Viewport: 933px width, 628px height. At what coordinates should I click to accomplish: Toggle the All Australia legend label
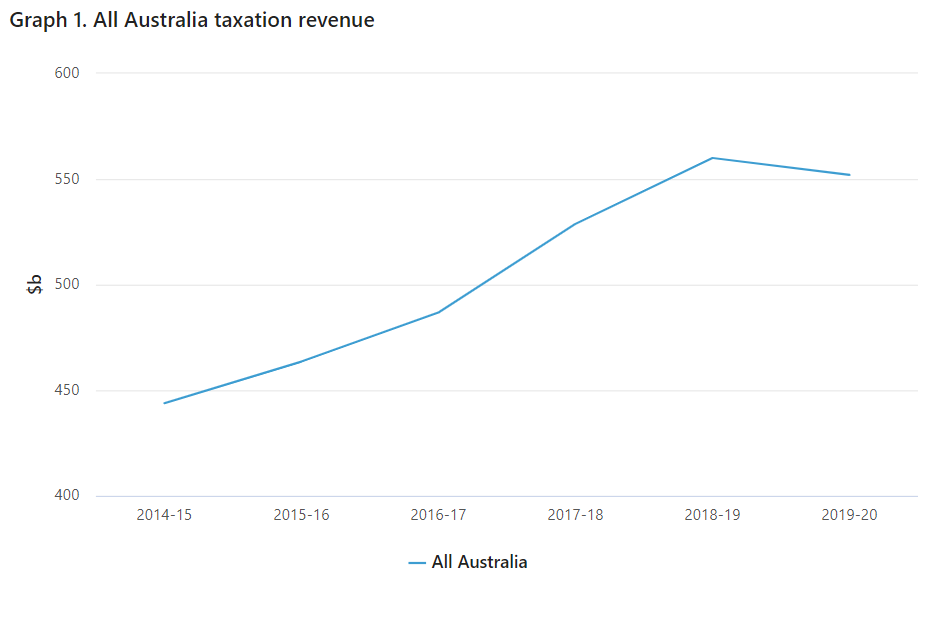coord(479,562)
